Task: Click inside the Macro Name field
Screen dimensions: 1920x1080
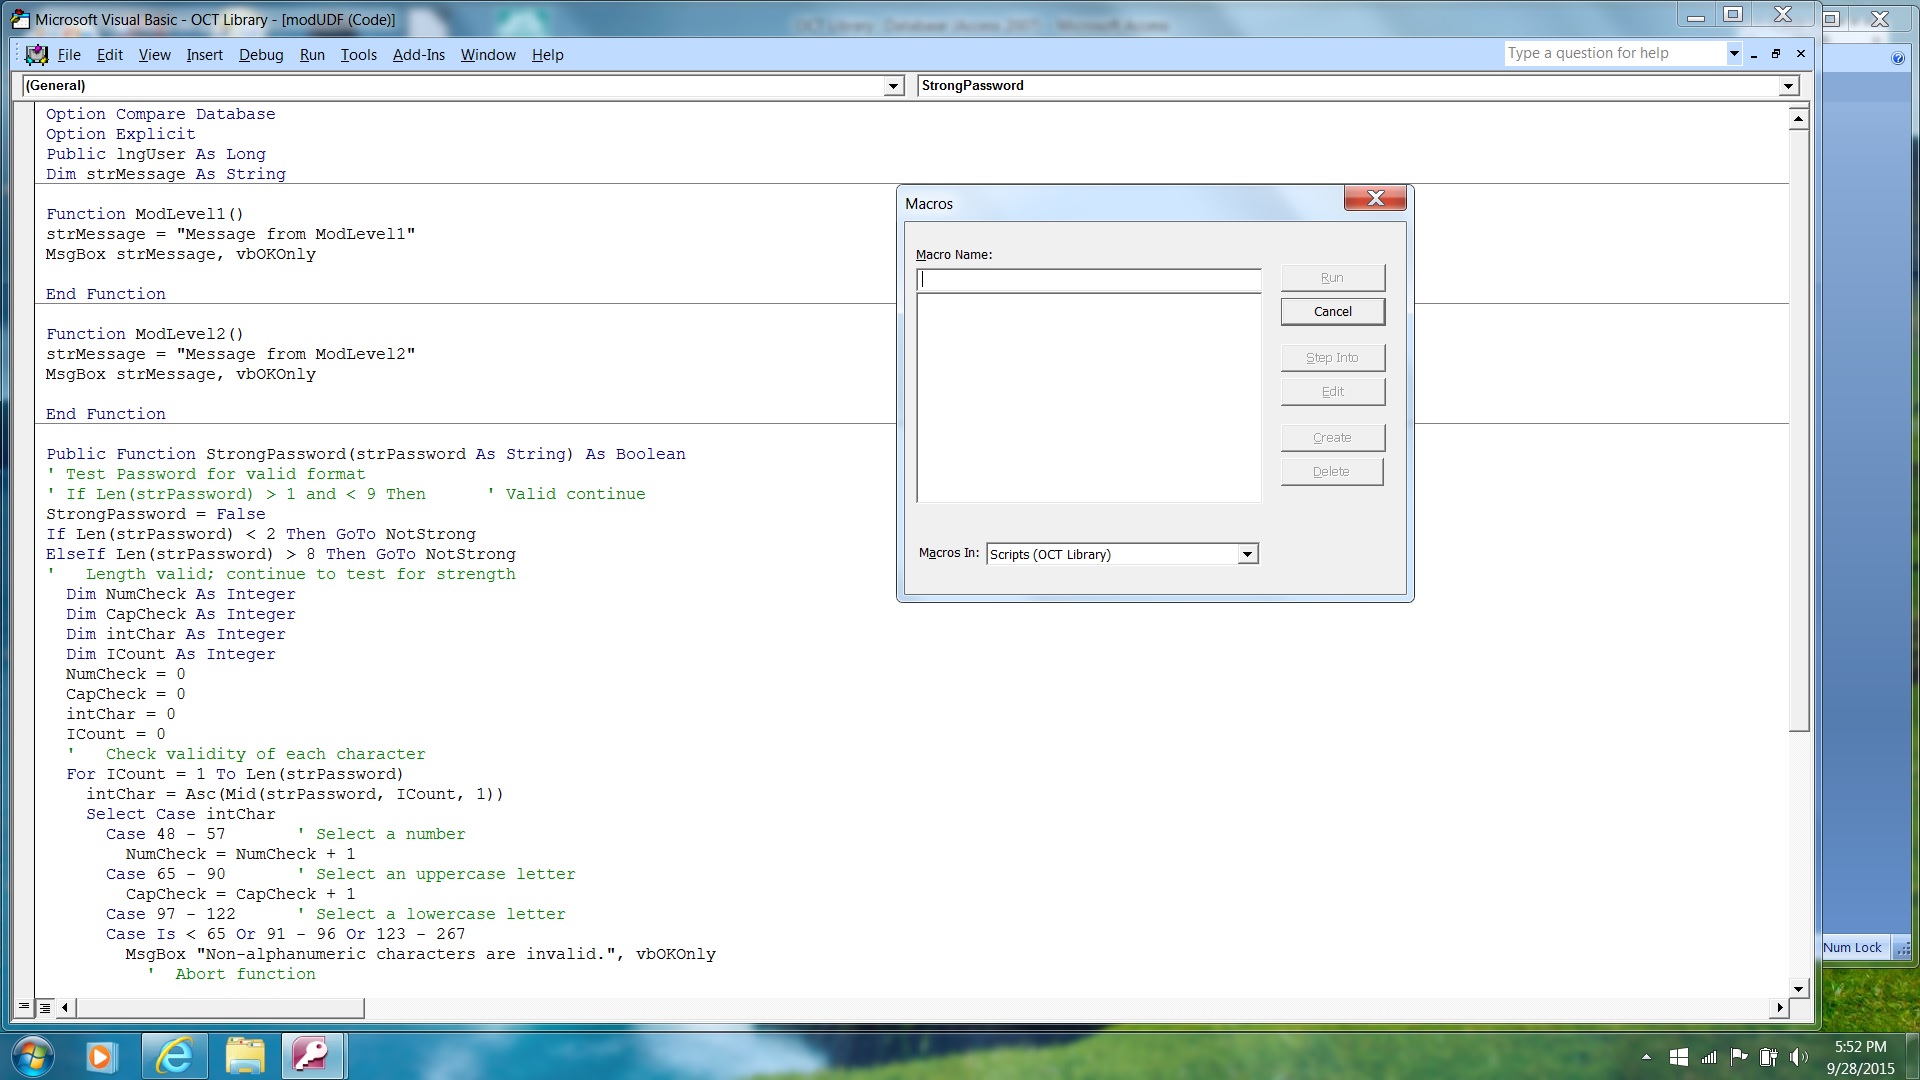Action: point(1088,279)
